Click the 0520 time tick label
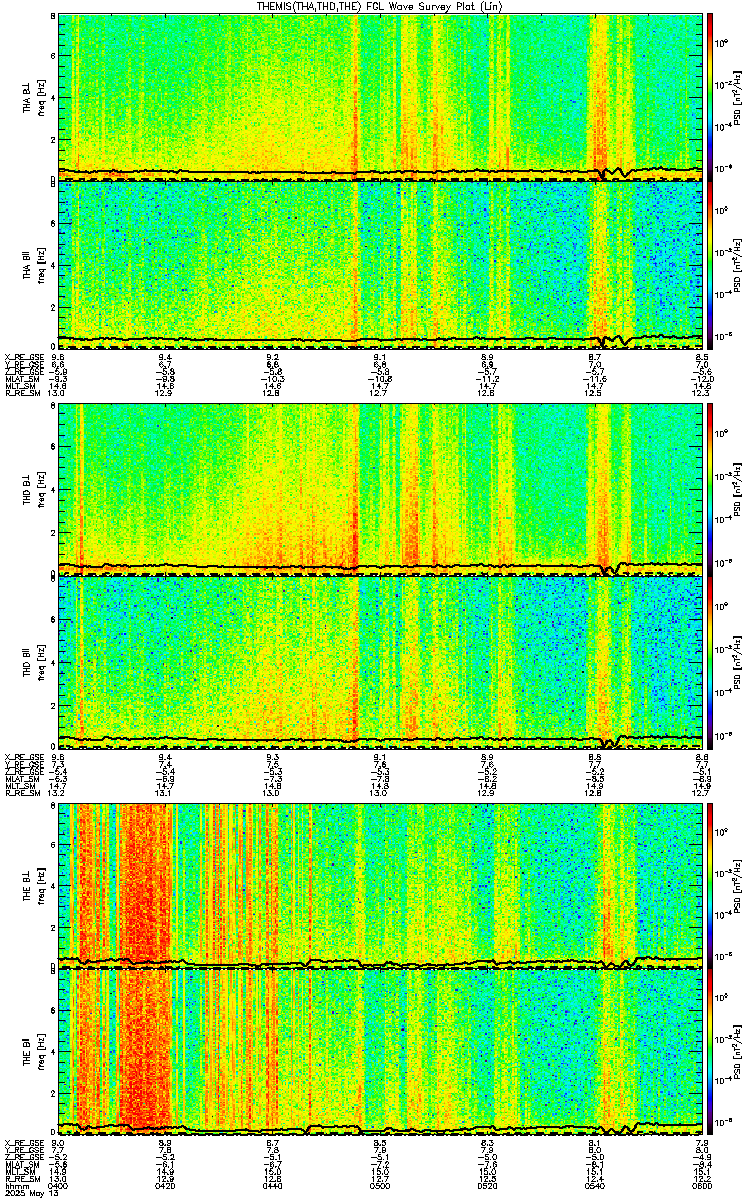This screenshot has height=1200, width=750. click(x=488, y=1185)
